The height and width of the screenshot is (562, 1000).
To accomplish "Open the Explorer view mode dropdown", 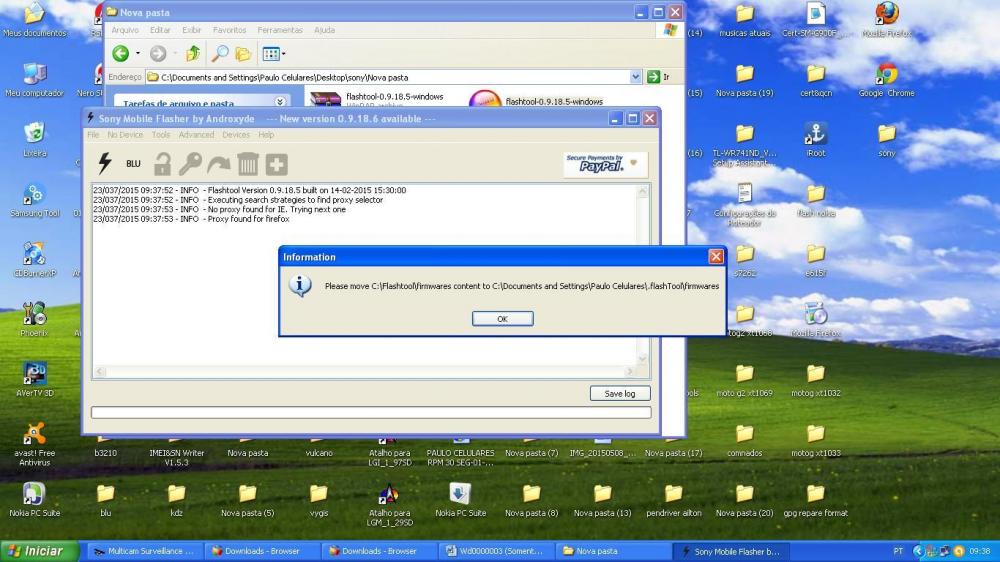I will tap(273, 54).
